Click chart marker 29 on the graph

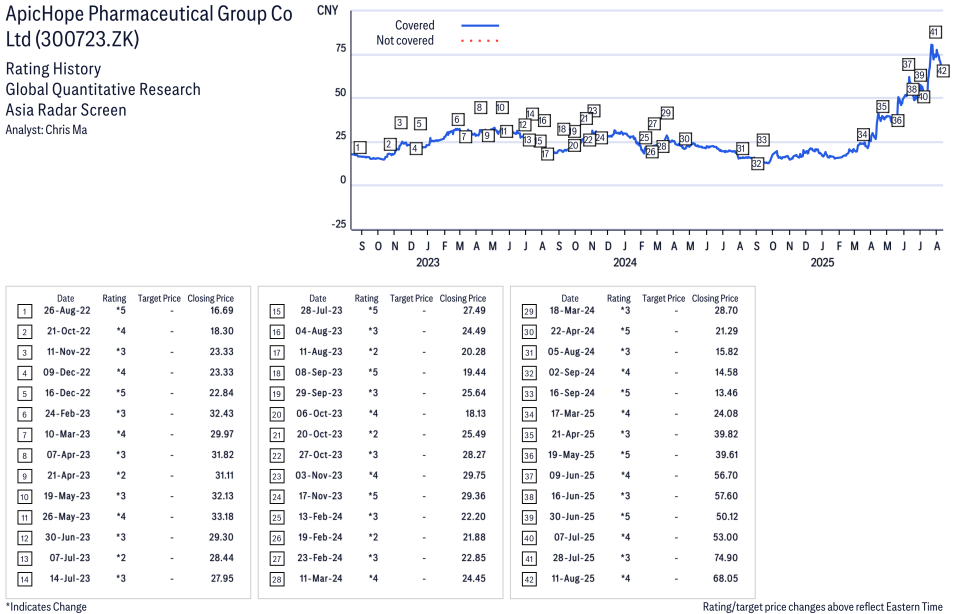pos(666,113)
